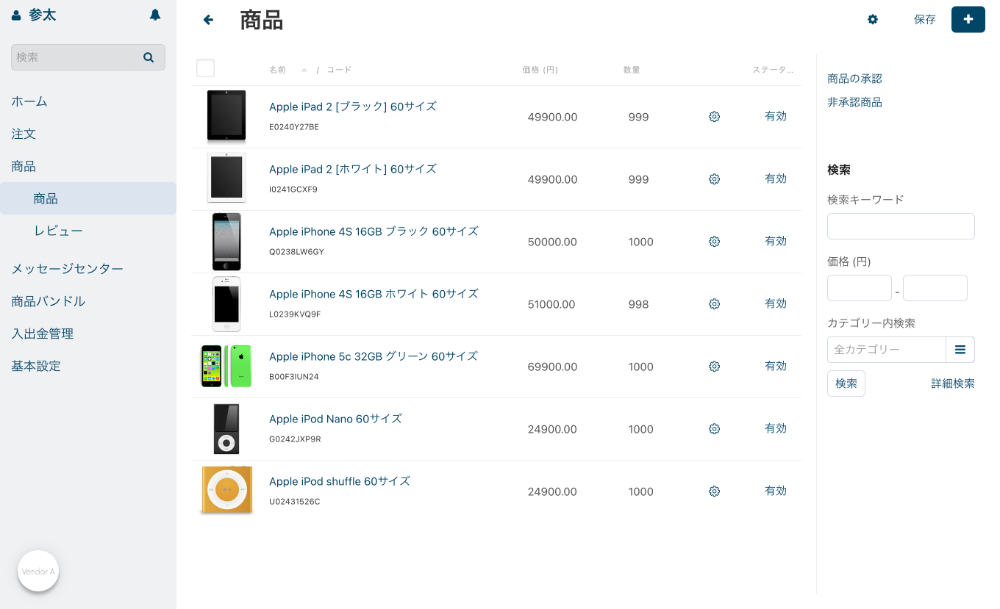Click the white iPhone 4S thumbnail
1000x609 pixels.
(226, 304)
